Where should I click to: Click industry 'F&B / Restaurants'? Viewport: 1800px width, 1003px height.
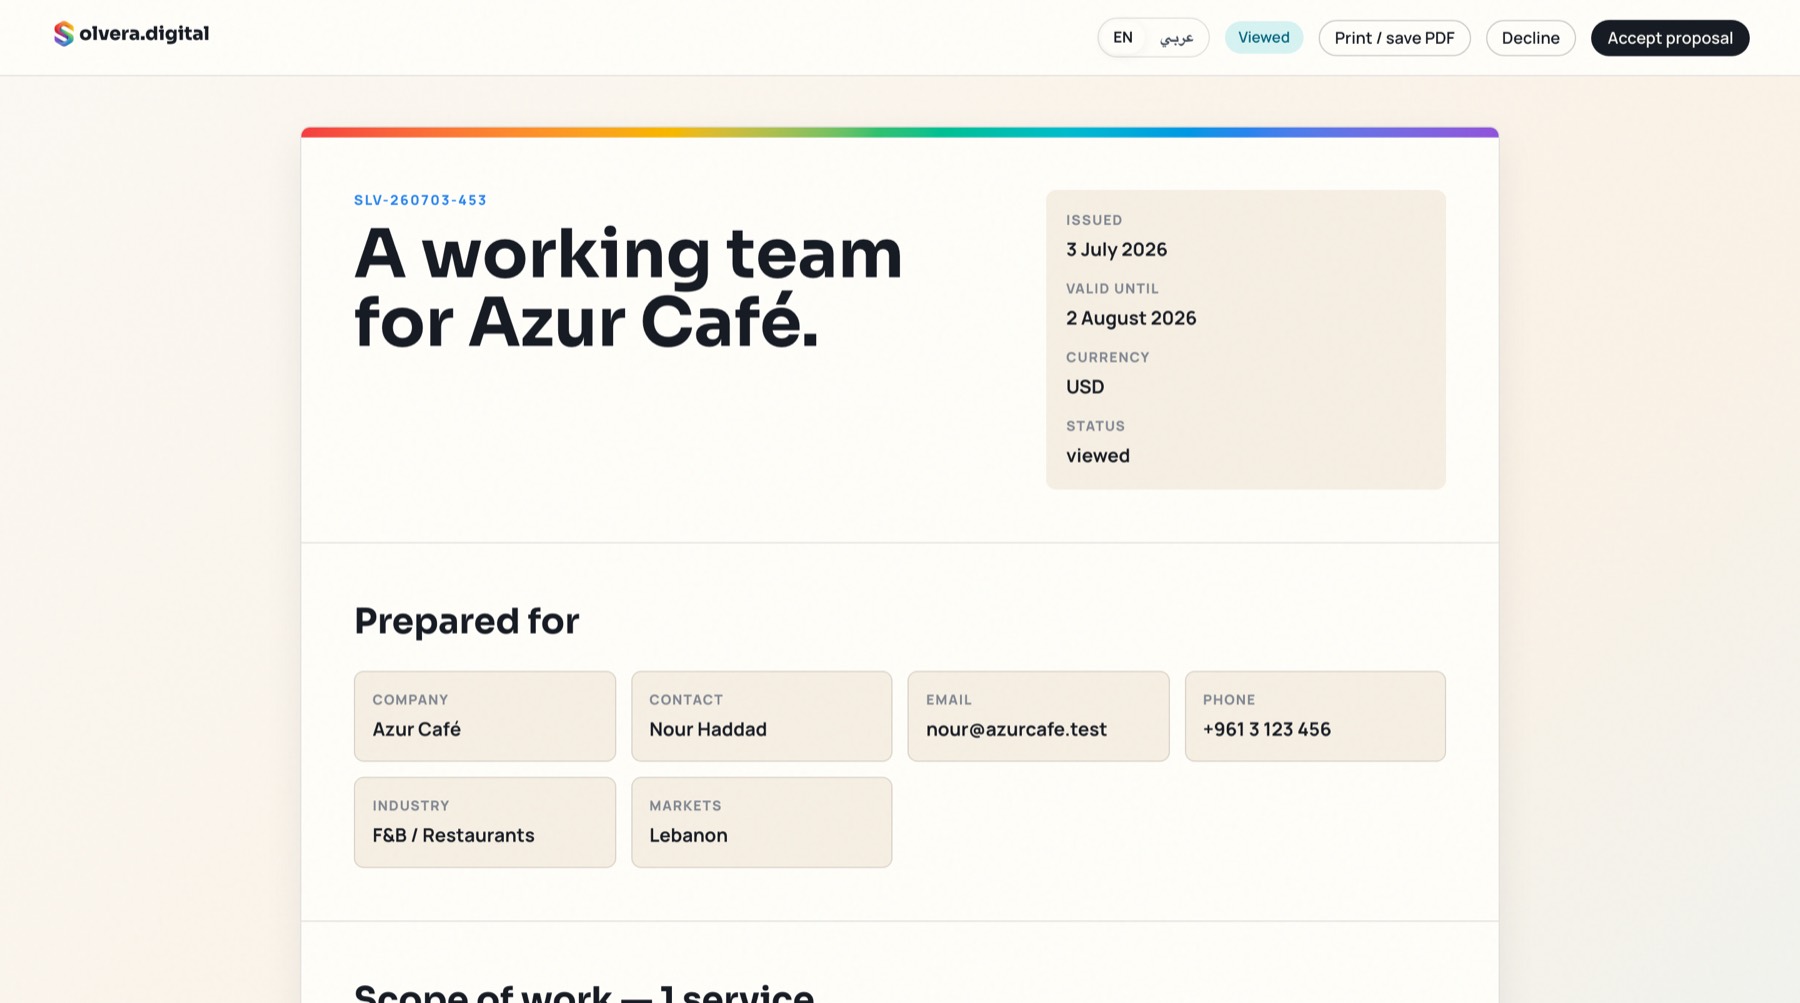click(453, 836)
